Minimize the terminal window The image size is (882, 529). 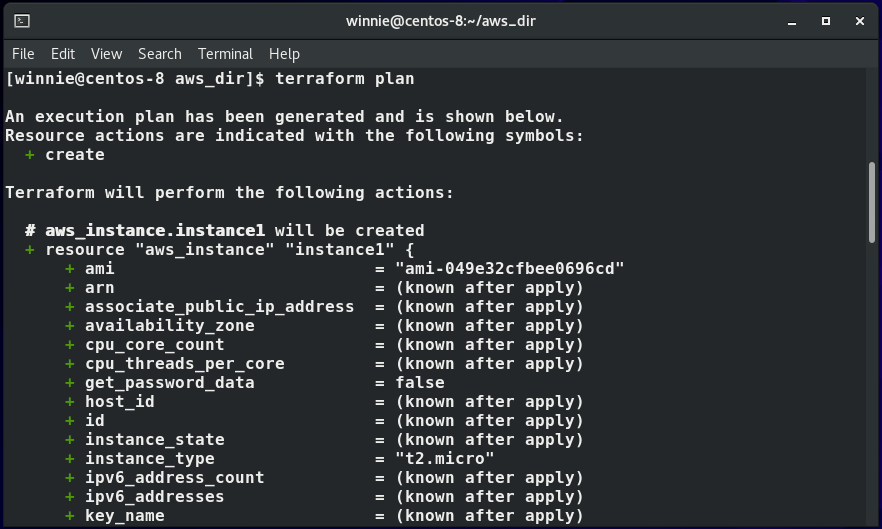point(792,21)
